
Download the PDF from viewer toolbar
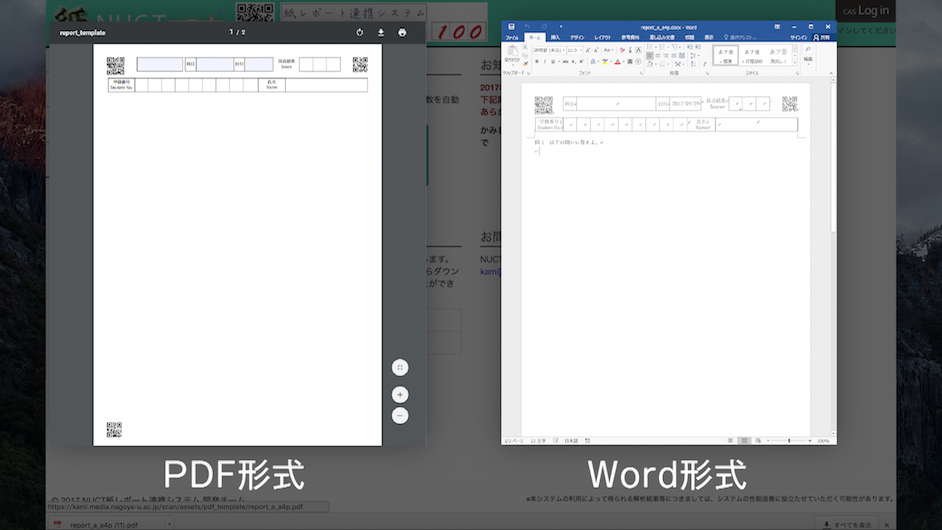(381, 32)
